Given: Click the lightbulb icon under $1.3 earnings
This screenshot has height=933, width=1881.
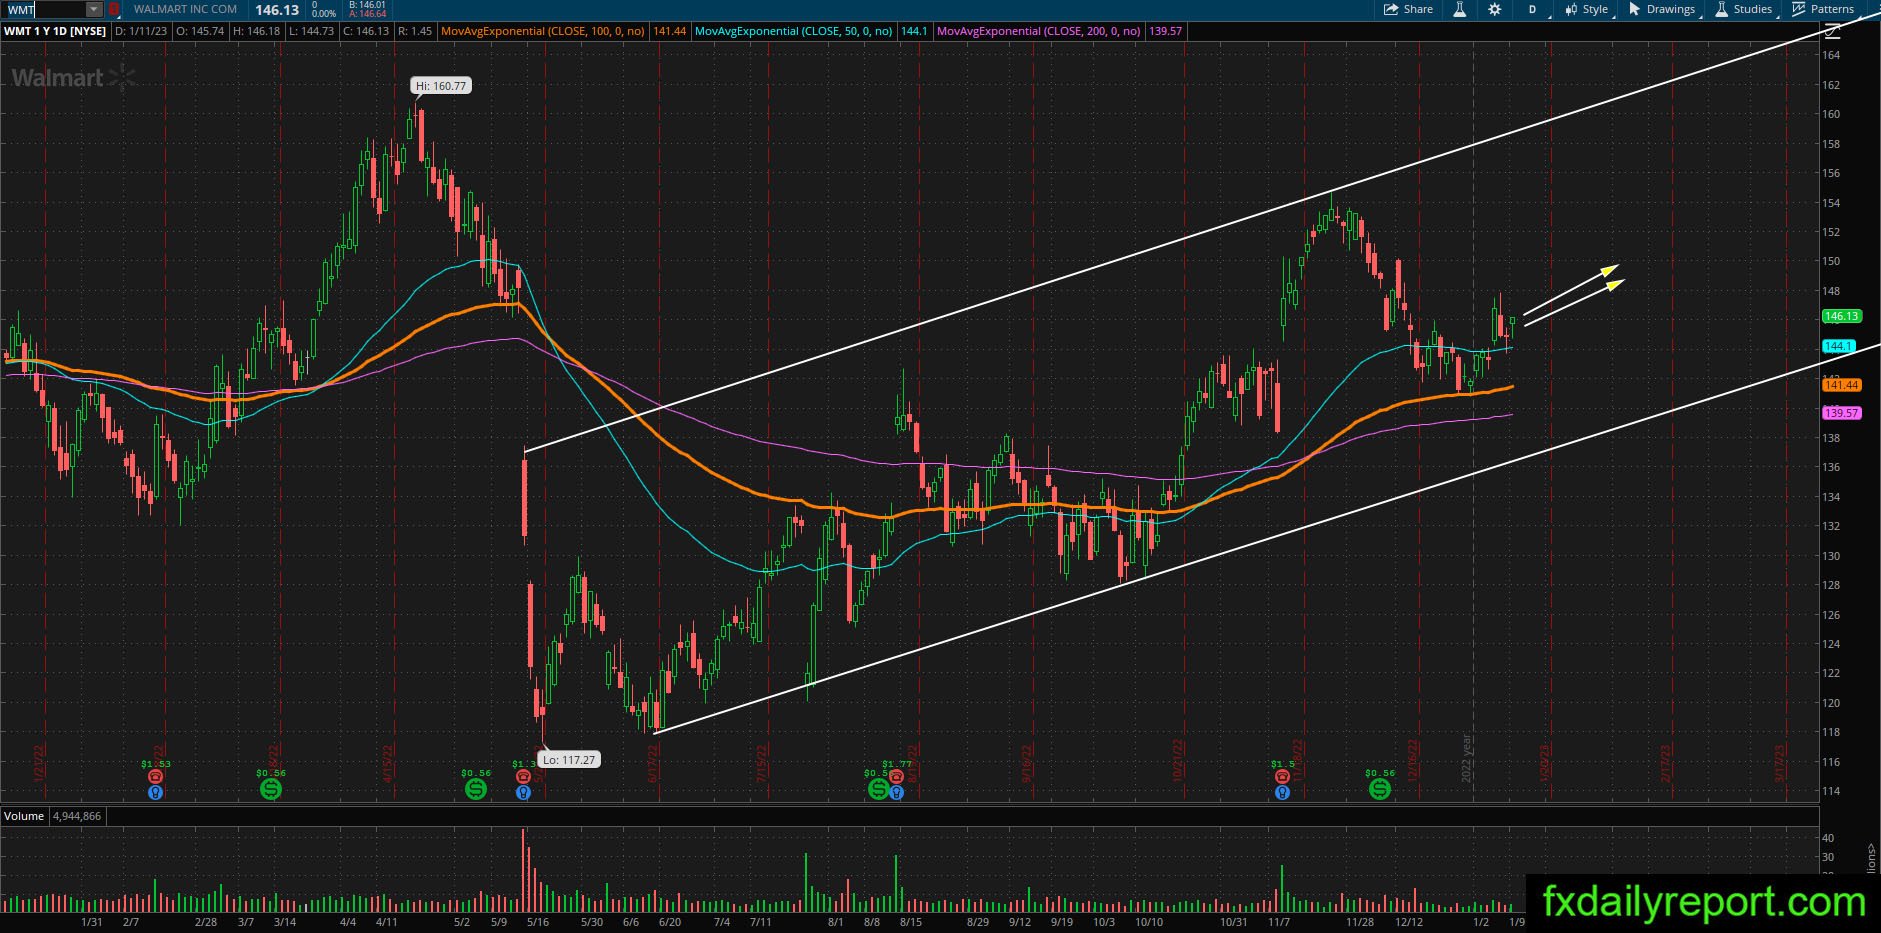Looking at the screenshot, I should [523, 792].
